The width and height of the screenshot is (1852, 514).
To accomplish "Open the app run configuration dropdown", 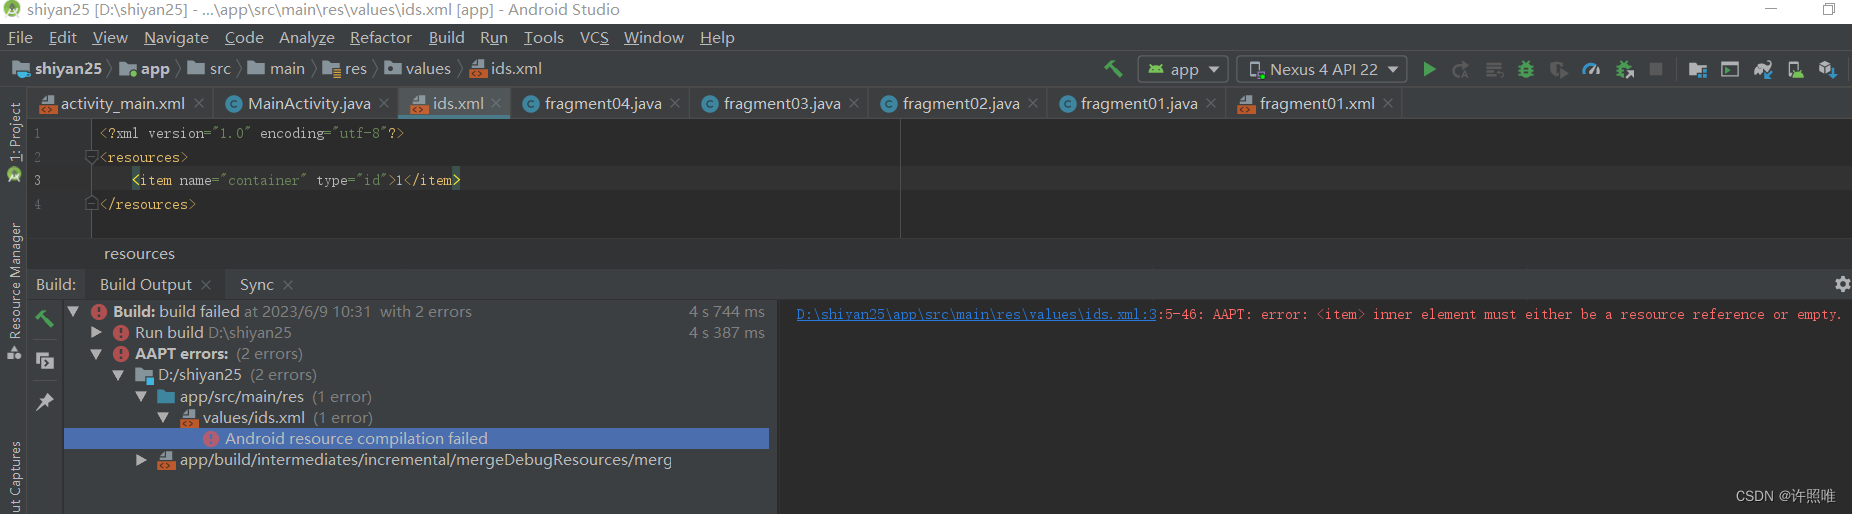I will 1184,69.
